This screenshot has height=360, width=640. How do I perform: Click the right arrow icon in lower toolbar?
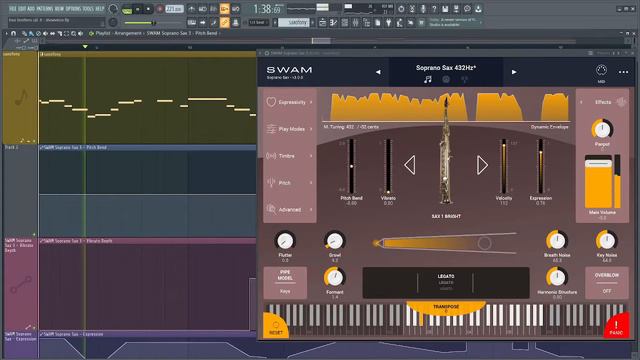coord(202,22)
